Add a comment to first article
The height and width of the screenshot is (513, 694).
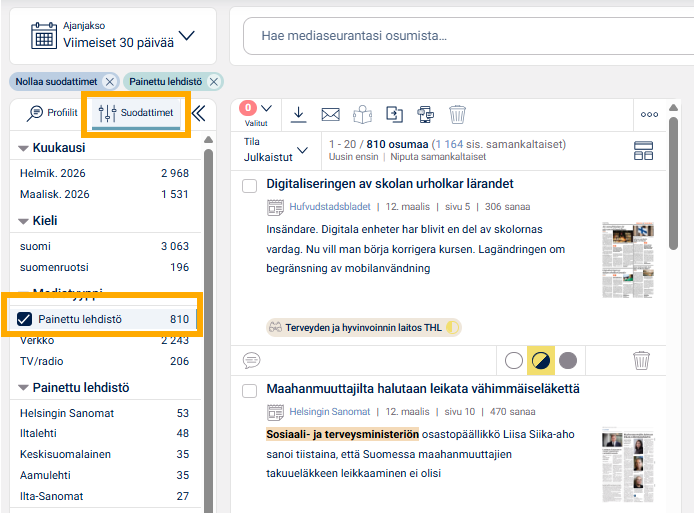click(251, 360)
